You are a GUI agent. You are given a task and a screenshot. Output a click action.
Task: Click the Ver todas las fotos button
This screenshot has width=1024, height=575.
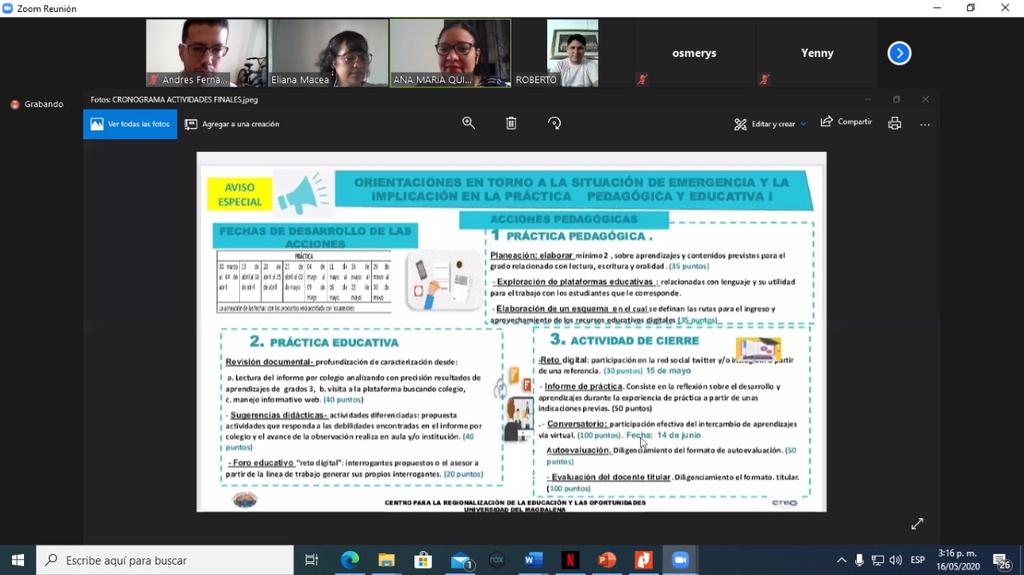click(130, 124)
